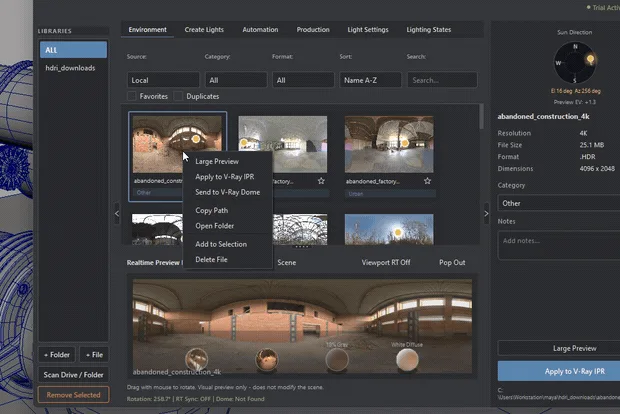Click the + Folder button

(x=57, y=355)
